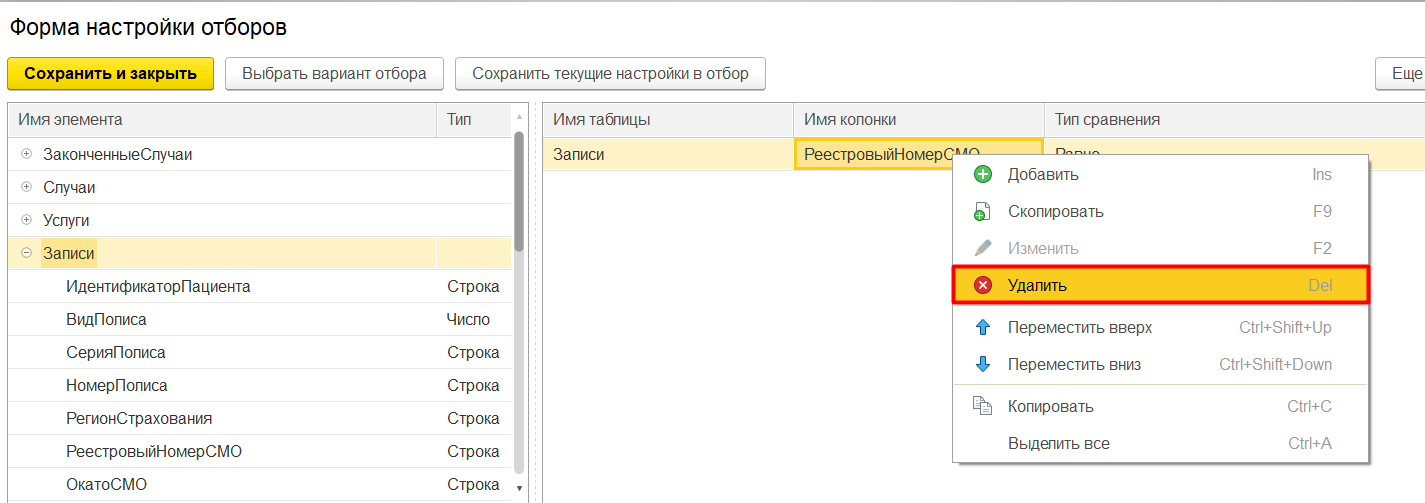
Task: Click the Скопировать document icon
Action: (x=982, y=212)
